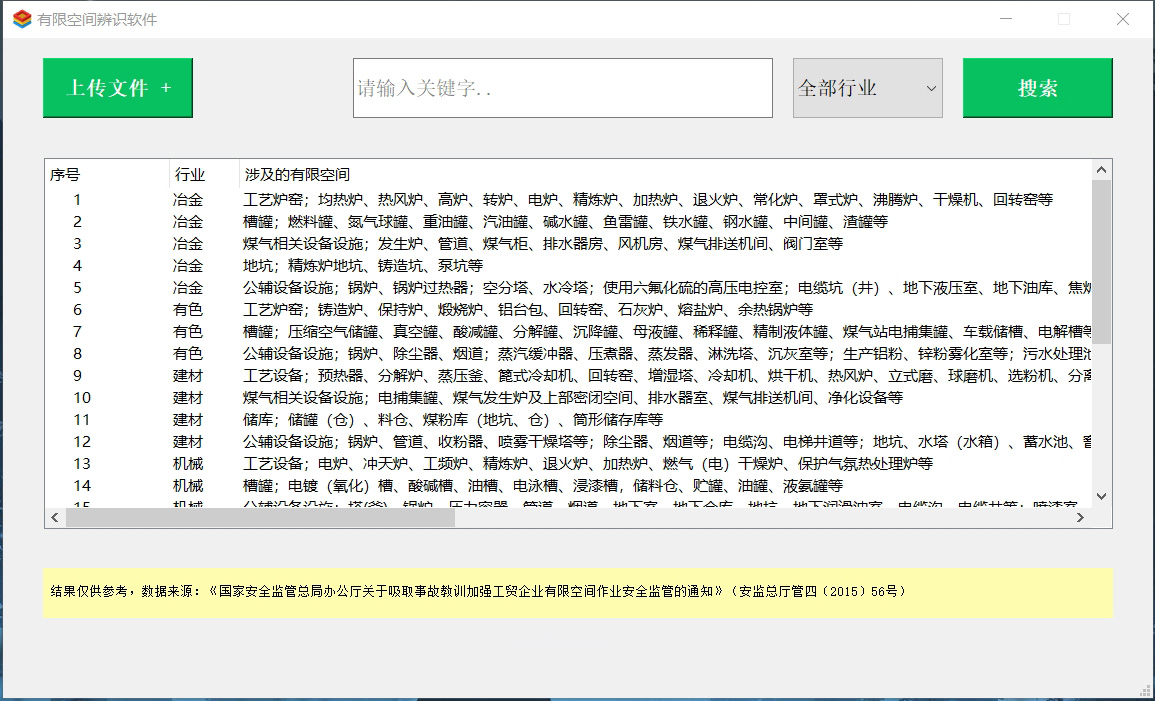
Task: Click the app logo icon in the title bar
Action: click(x=19, y=18)
